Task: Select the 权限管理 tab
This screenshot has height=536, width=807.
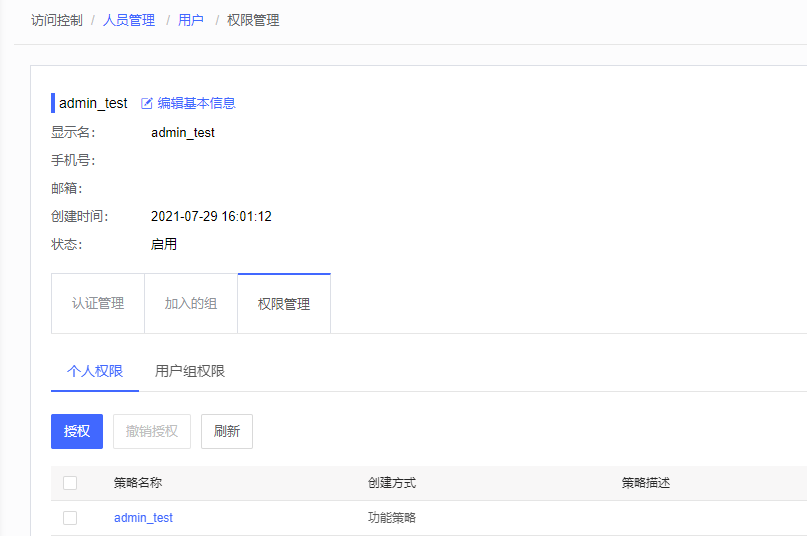Action: (284, 304)
